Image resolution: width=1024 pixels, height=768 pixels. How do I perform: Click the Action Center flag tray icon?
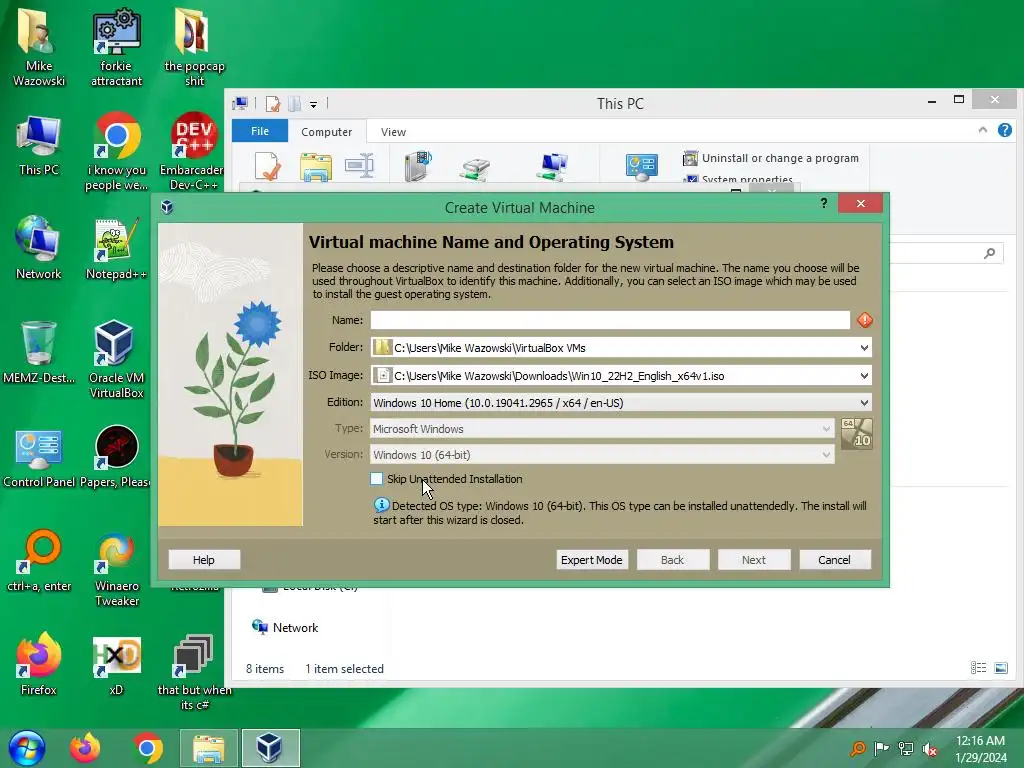(x=882, y=749)
